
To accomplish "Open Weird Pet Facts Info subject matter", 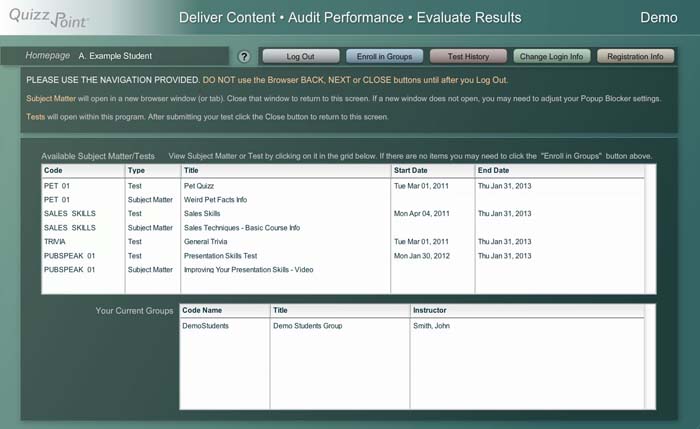I will pos(215,200).
